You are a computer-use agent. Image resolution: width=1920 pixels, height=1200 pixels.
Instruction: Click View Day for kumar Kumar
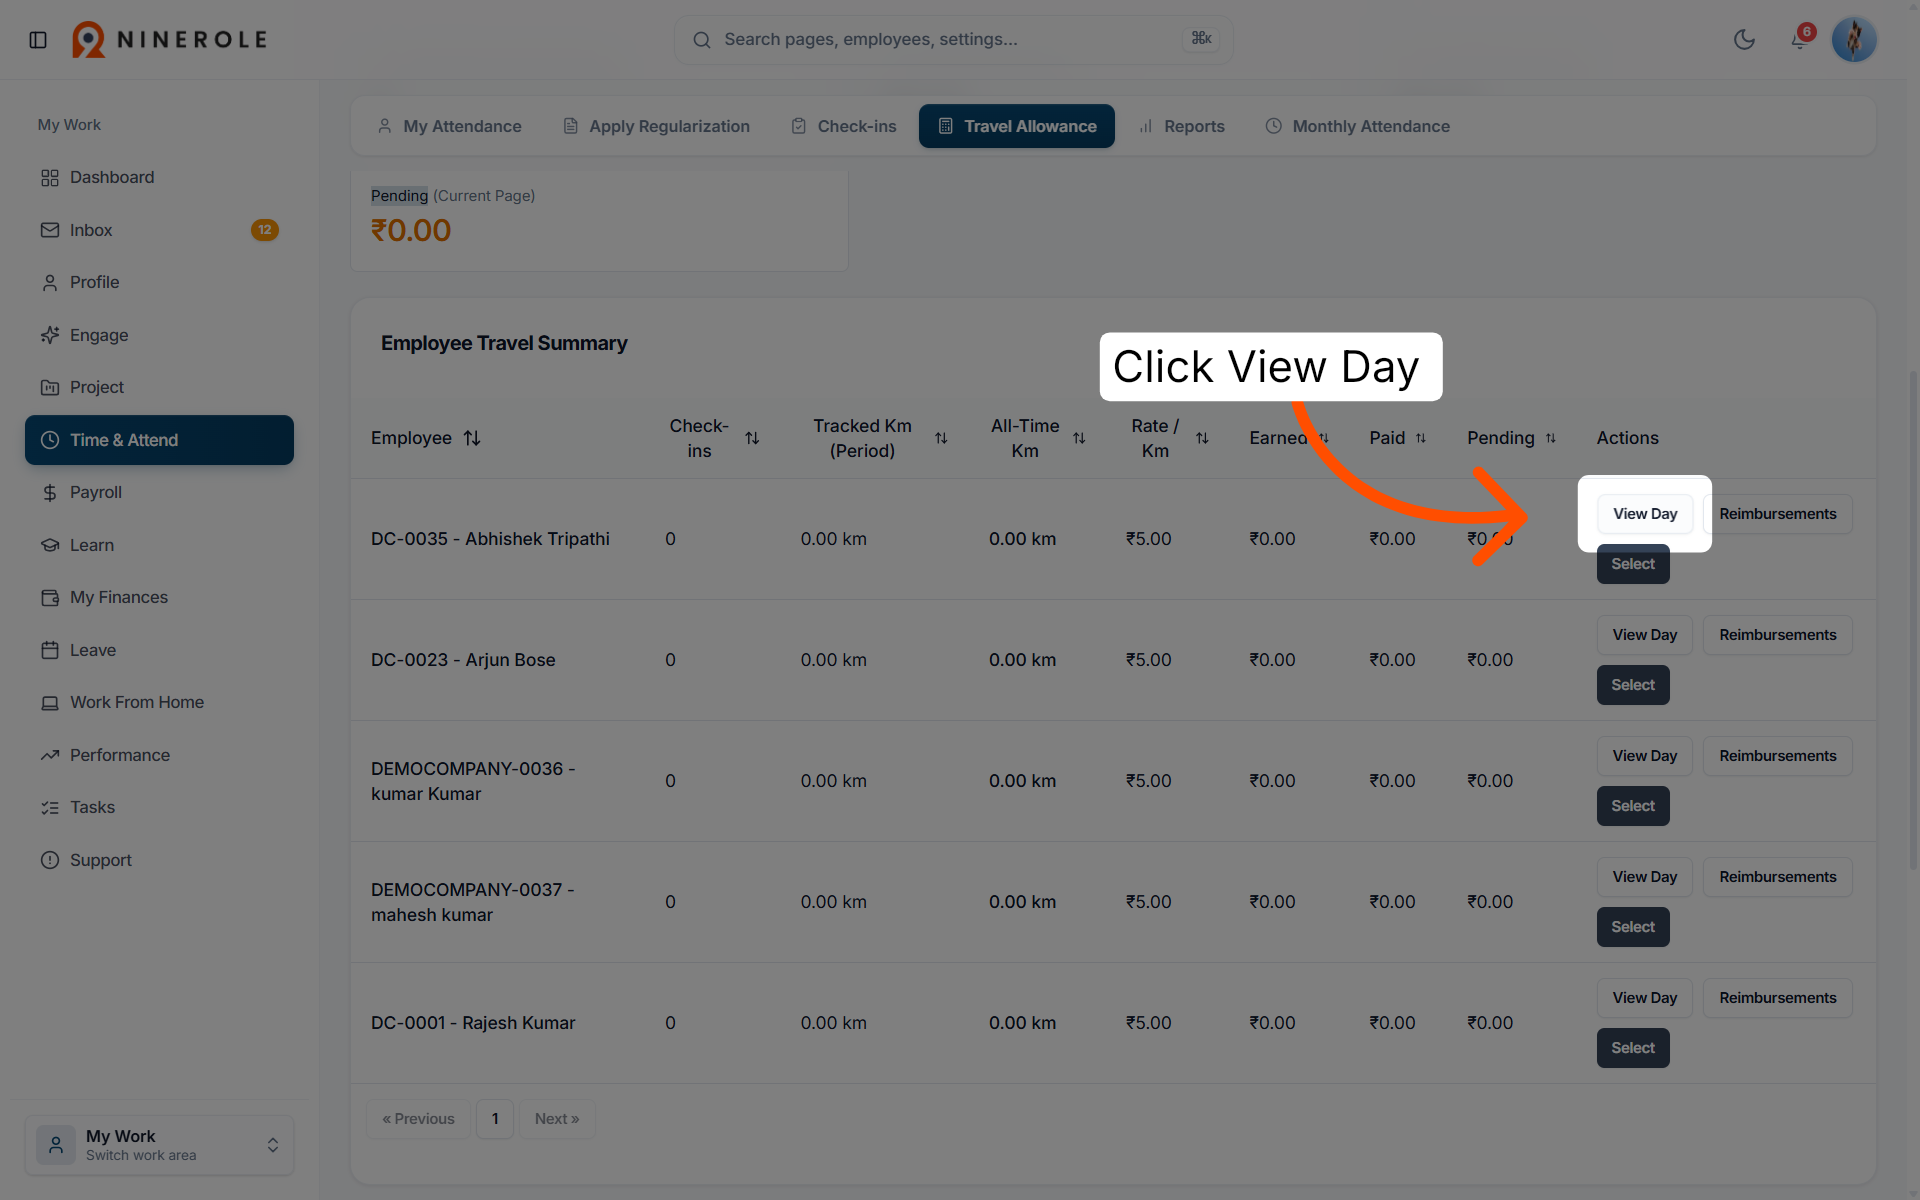(1645, 756)
